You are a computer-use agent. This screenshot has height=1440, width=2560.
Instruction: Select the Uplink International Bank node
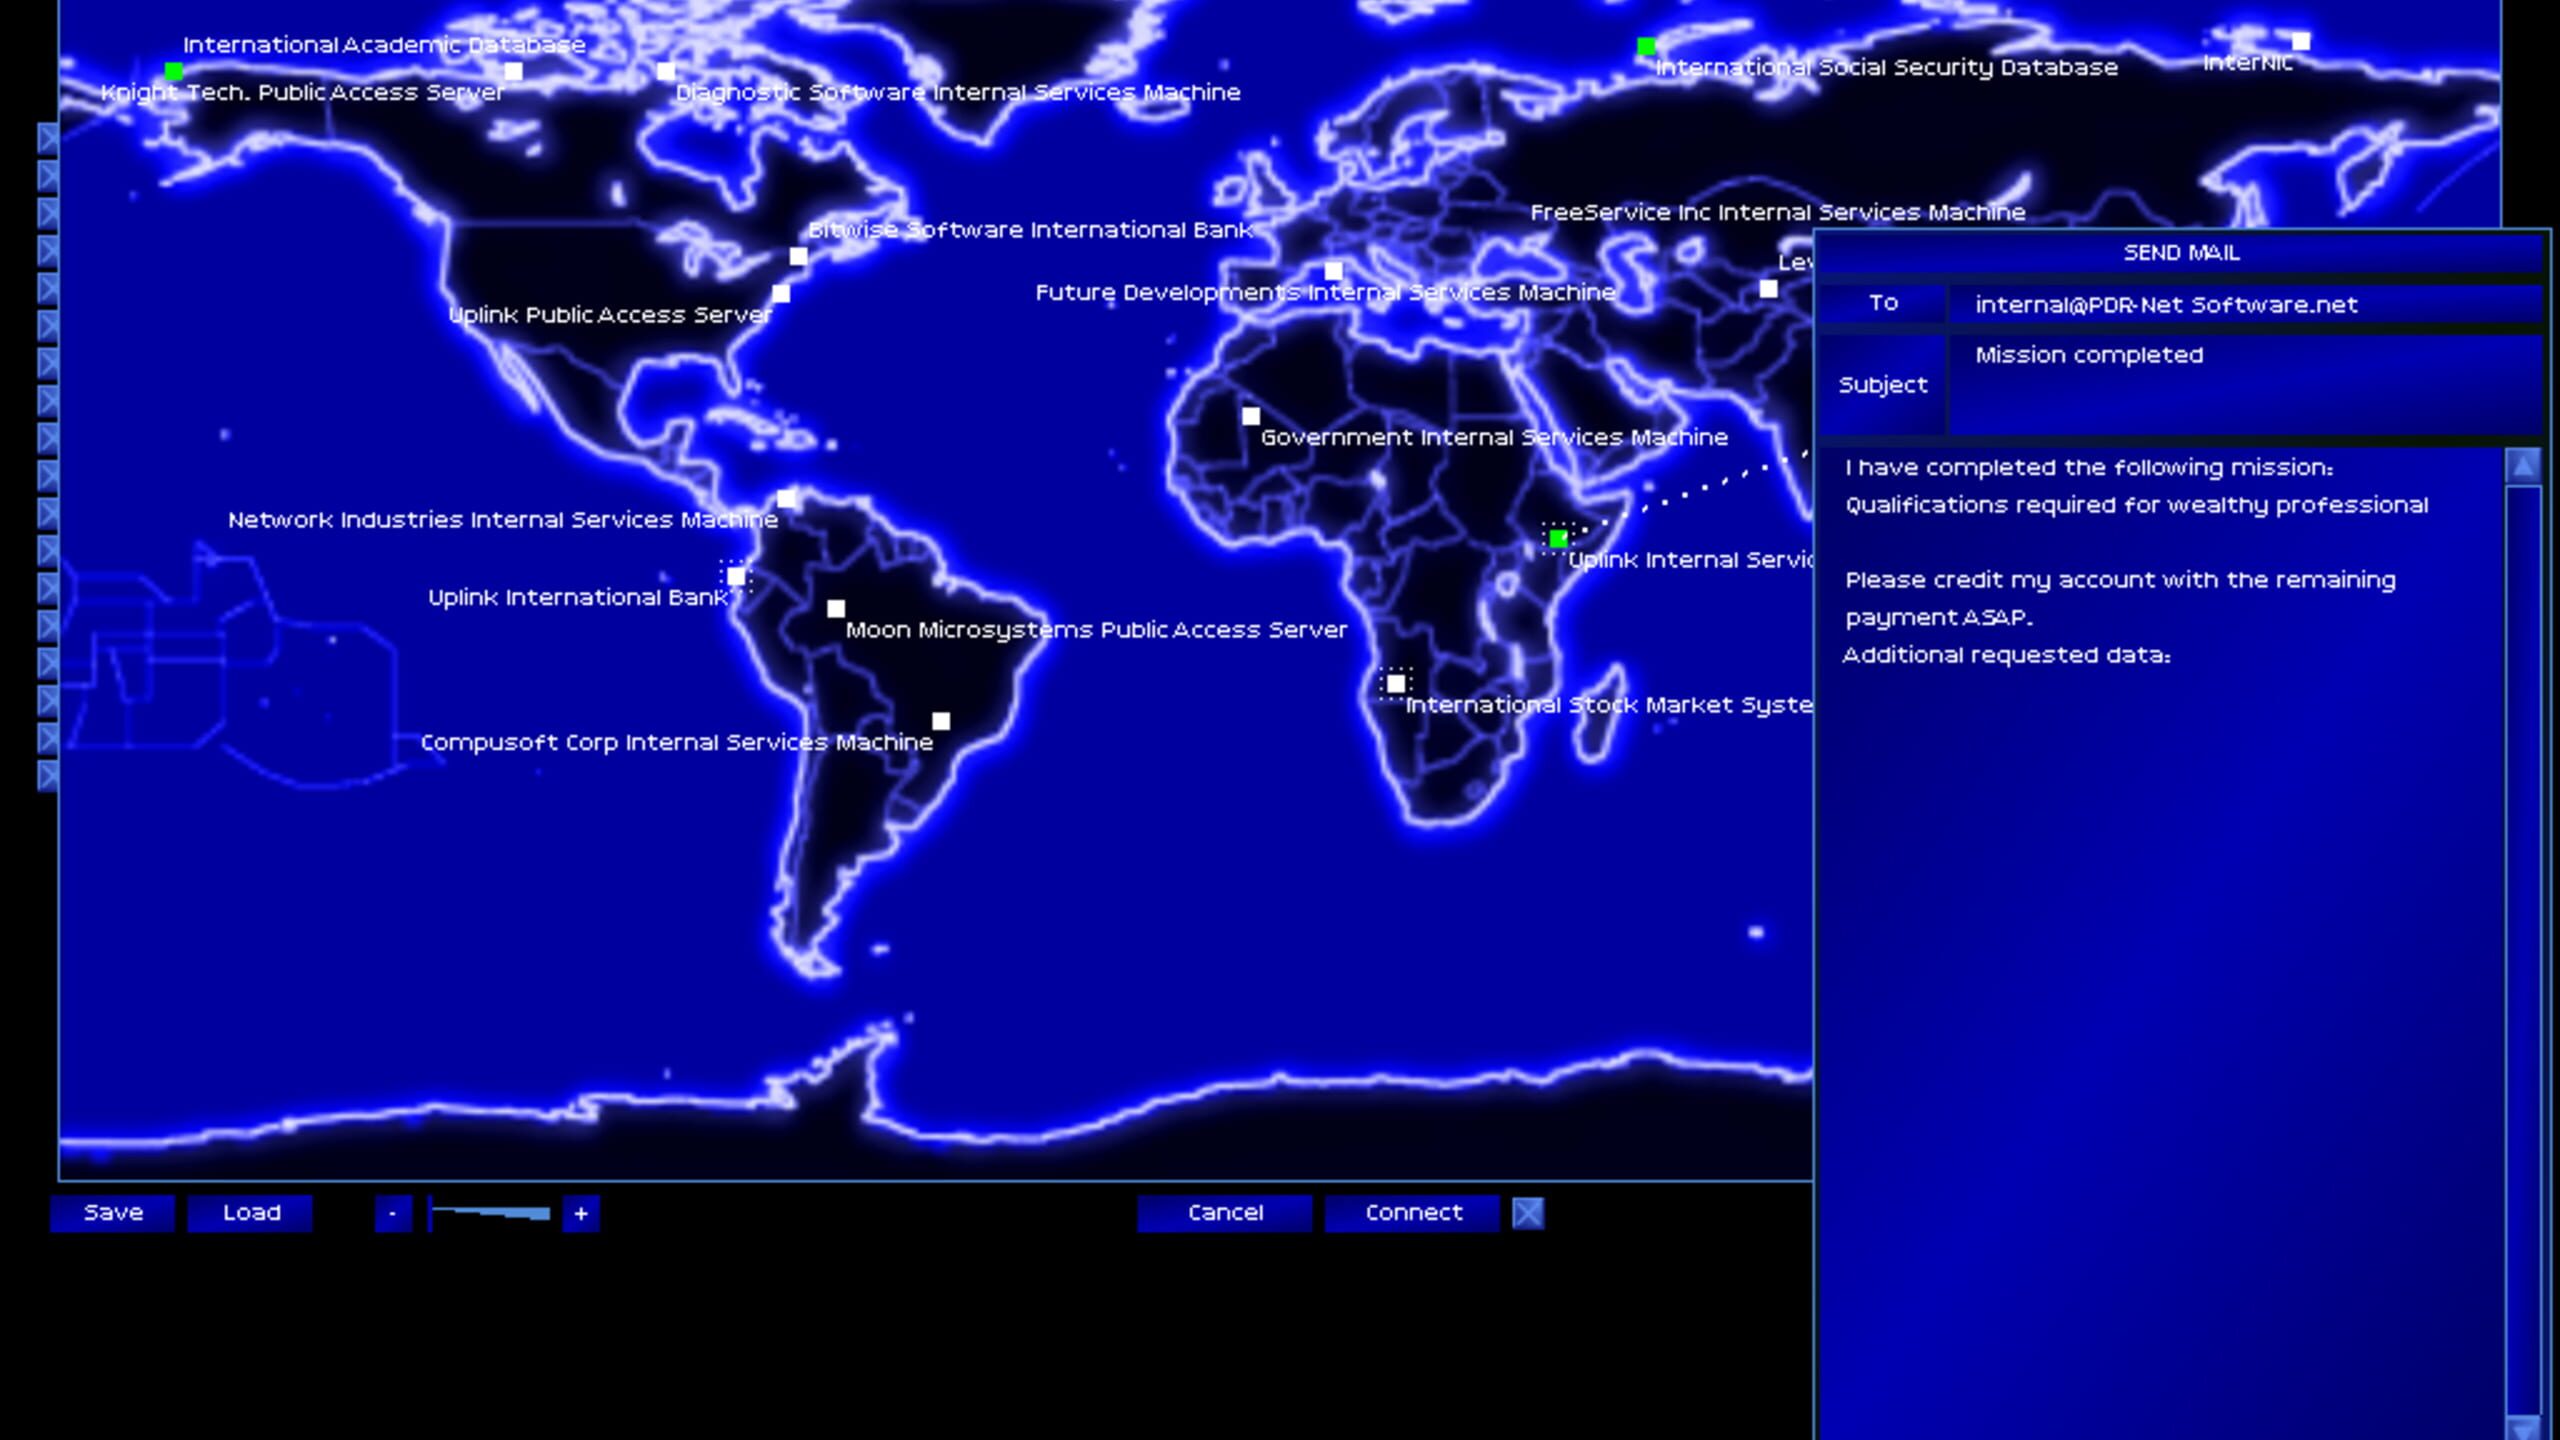click(737, 576)
